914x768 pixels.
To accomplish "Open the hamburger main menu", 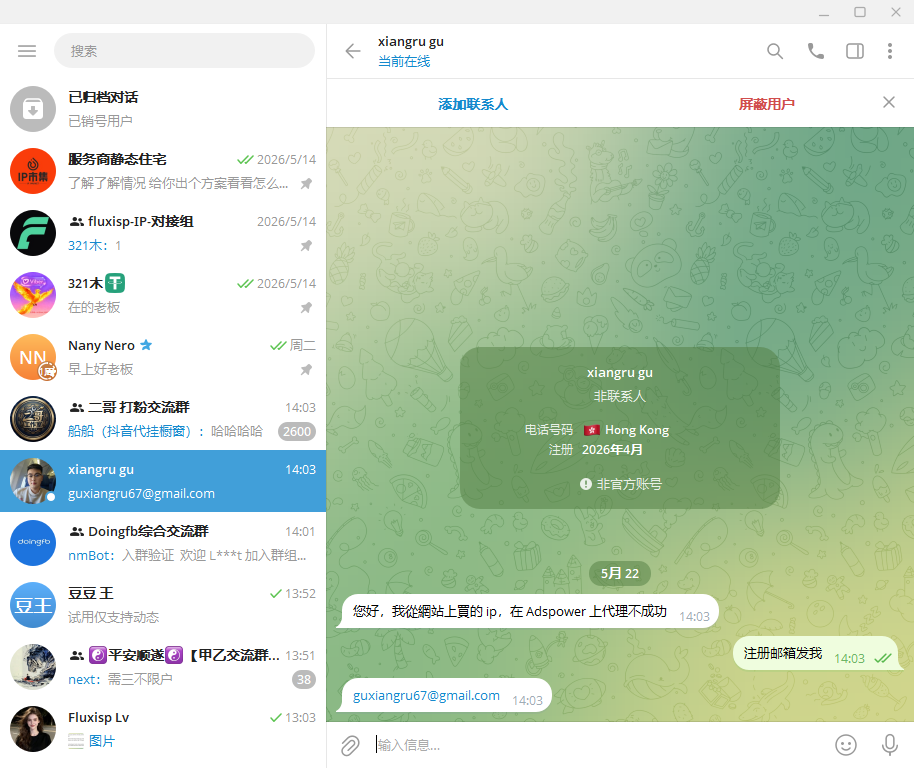I will coord(27,51).
